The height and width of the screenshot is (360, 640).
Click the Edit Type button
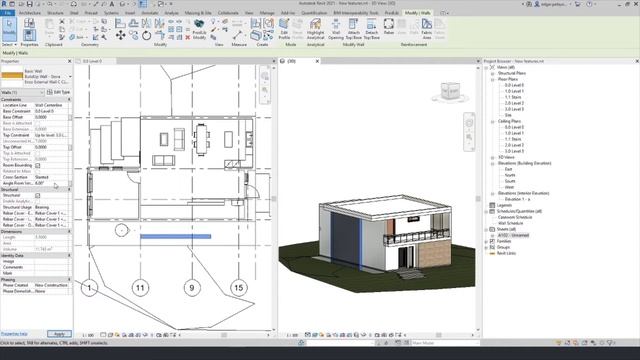[x=59, y=93]
